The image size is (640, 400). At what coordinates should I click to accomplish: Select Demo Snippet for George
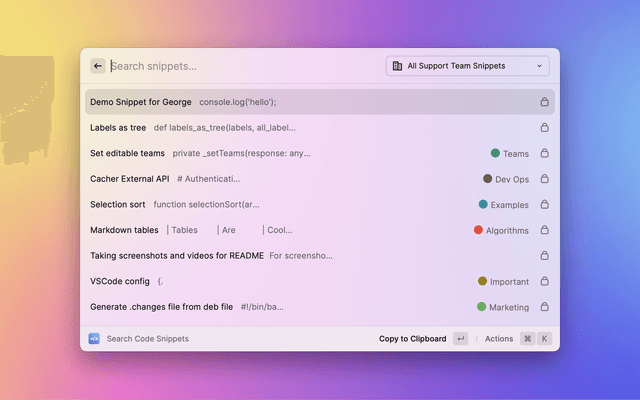(140, 102)
